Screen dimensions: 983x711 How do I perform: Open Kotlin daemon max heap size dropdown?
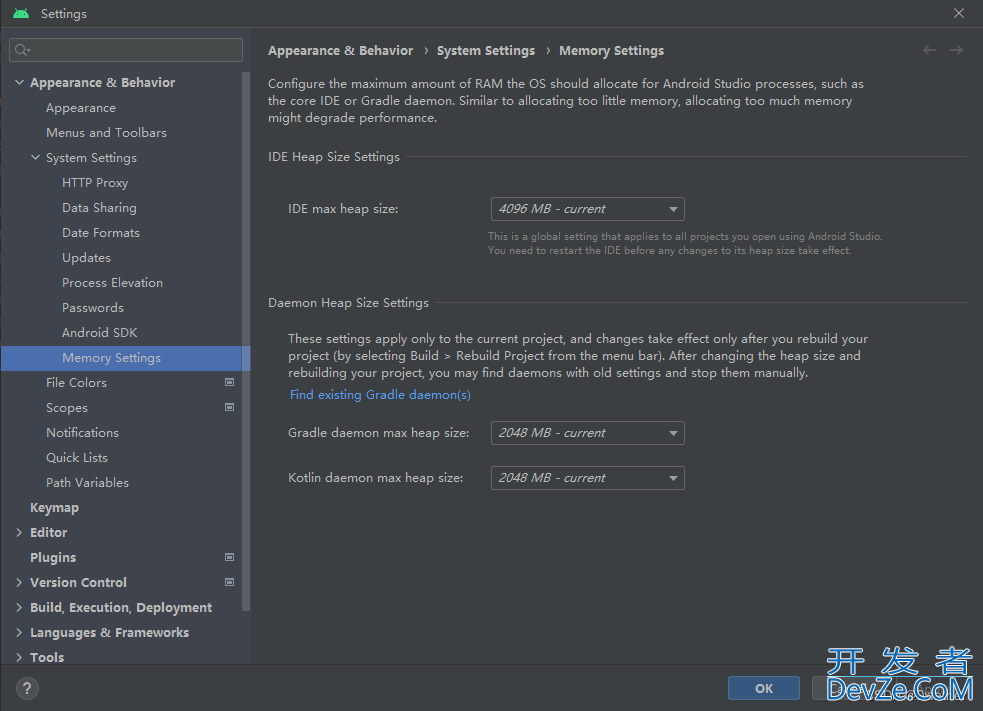click(x=587, y=478)
